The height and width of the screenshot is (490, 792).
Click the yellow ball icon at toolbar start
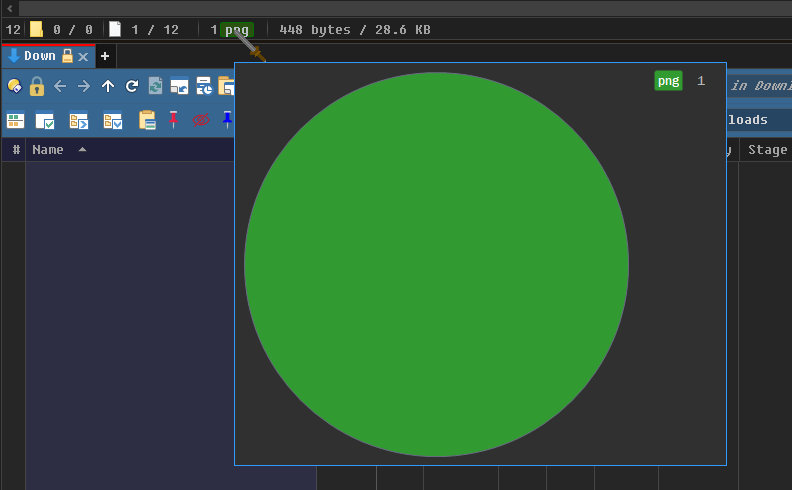15,86
